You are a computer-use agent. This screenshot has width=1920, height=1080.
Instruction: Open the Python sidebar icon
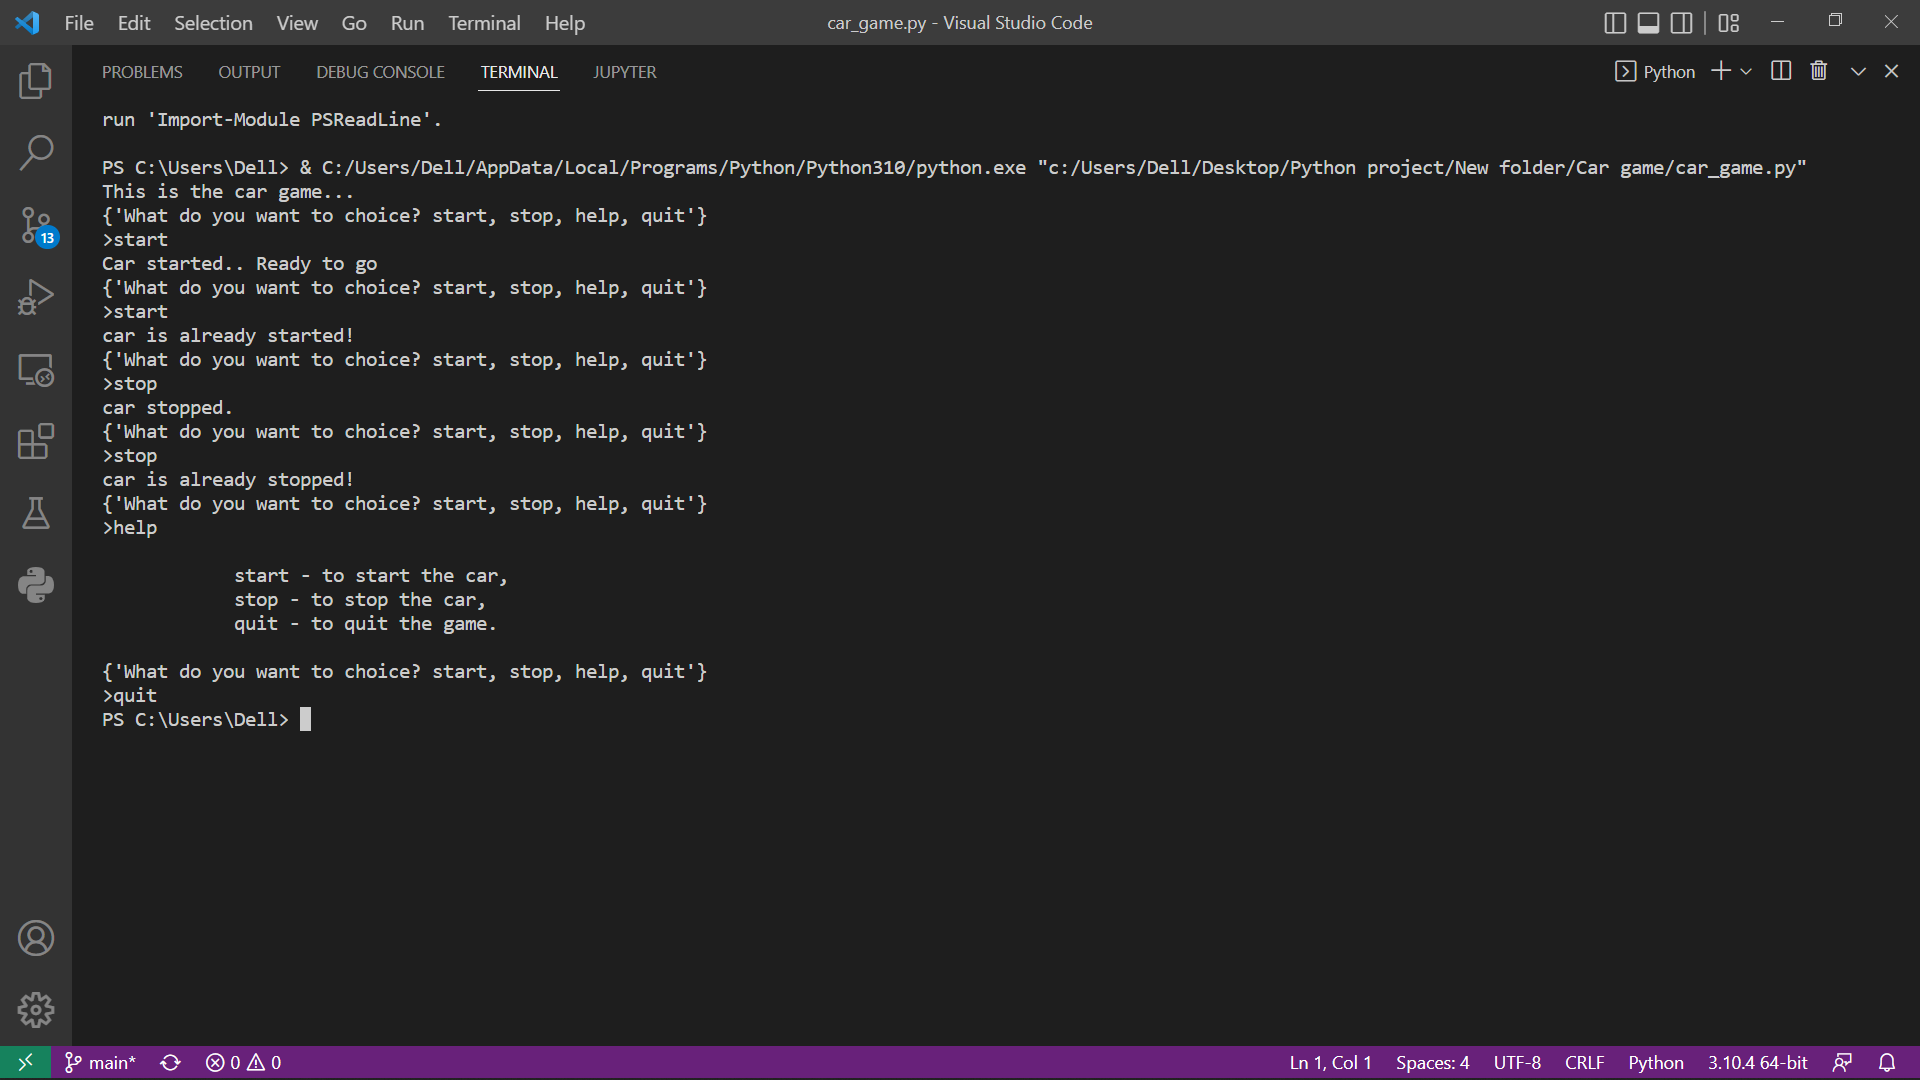(36, 585)
